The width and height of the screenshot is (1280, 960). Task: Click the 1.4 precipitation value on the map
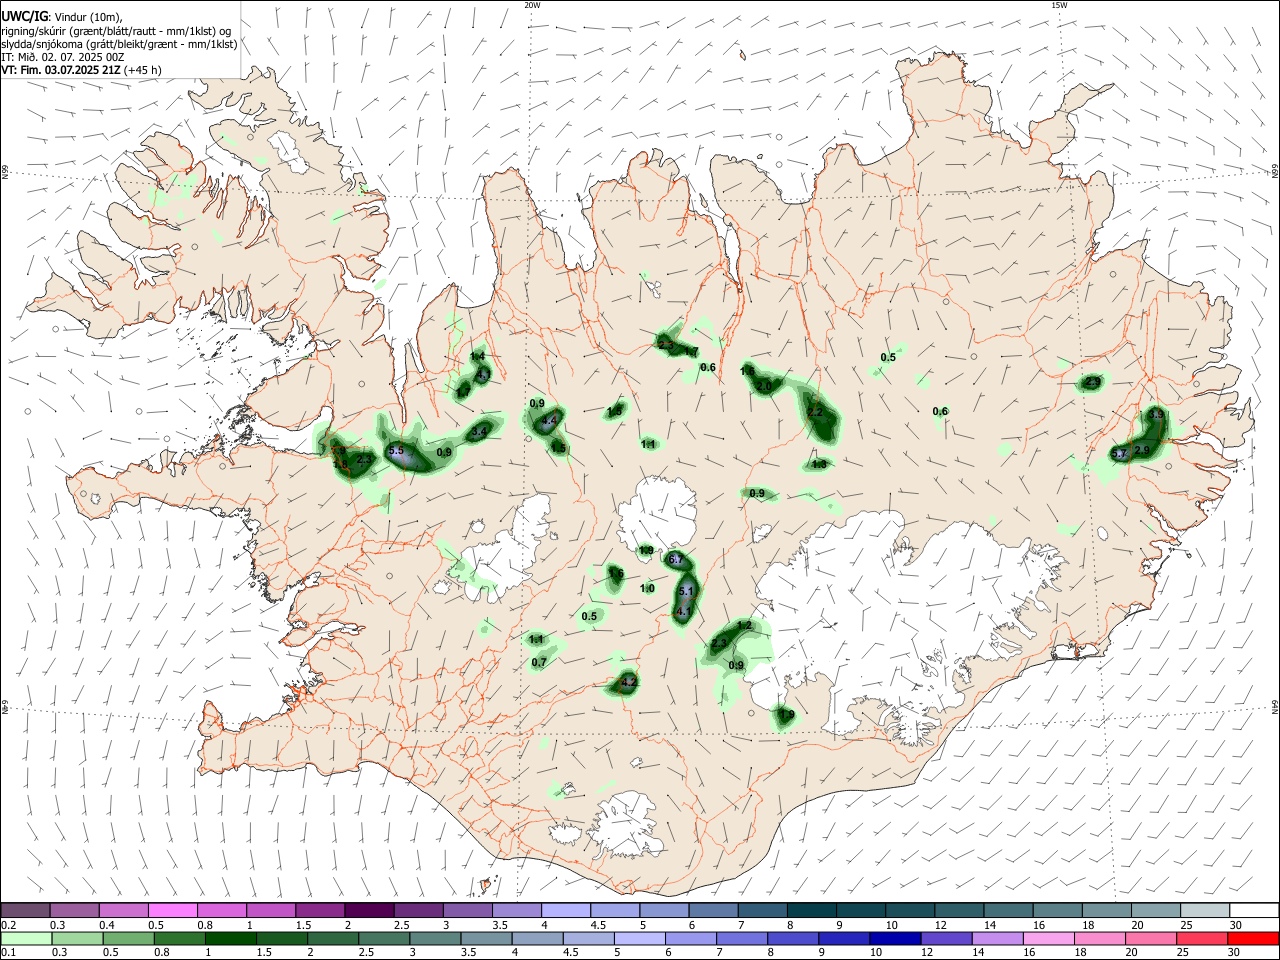[x=477, y=356]
